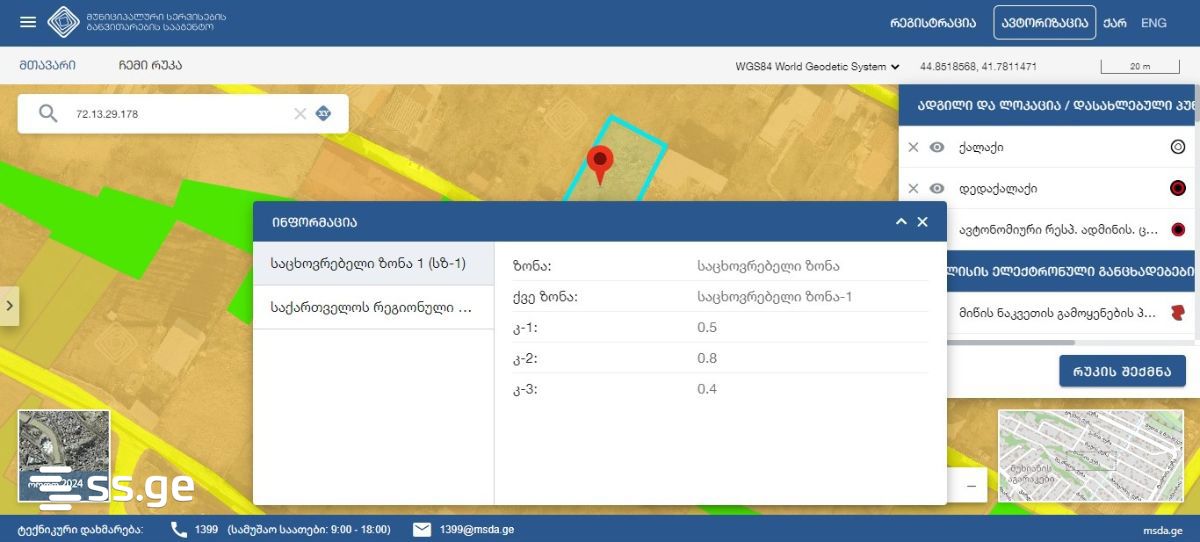
Task: Click the ქვე ზონა: label
Action: point(545,297)
